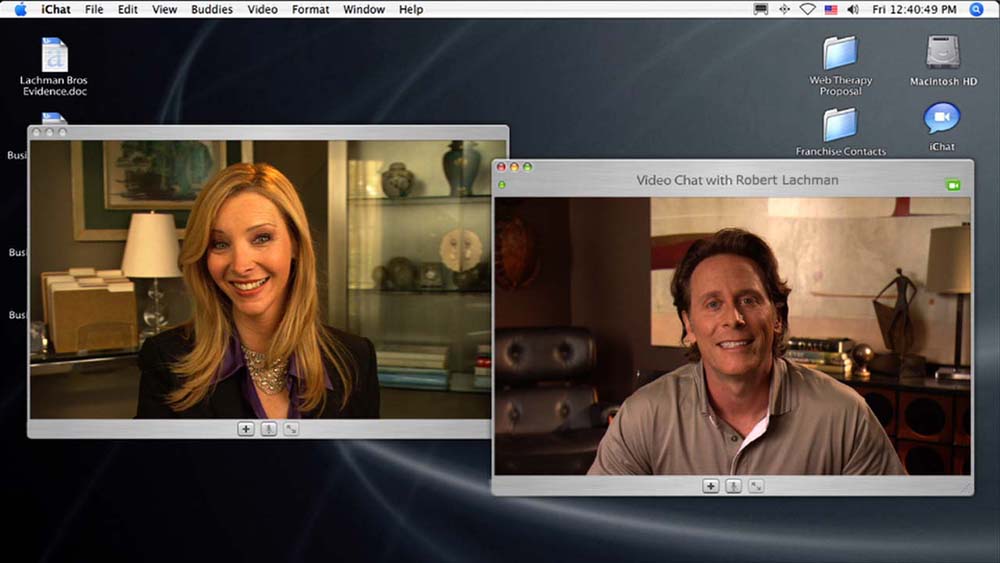1000x563 pixels.
Task: Open the iChat desktop icon
Action: [x=941, y=120]
